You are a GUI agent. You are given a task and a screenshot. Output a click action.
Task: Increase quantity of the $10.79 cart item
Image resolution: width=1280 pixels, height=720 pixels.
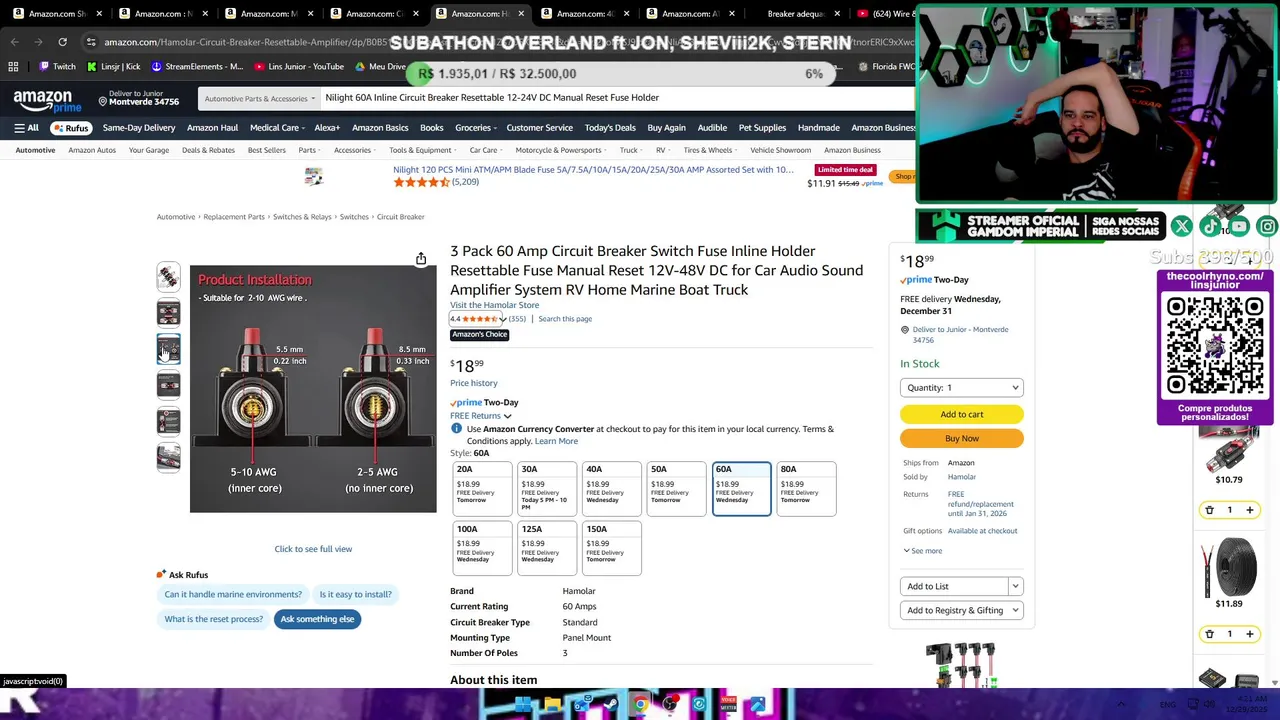point(1249,510)
